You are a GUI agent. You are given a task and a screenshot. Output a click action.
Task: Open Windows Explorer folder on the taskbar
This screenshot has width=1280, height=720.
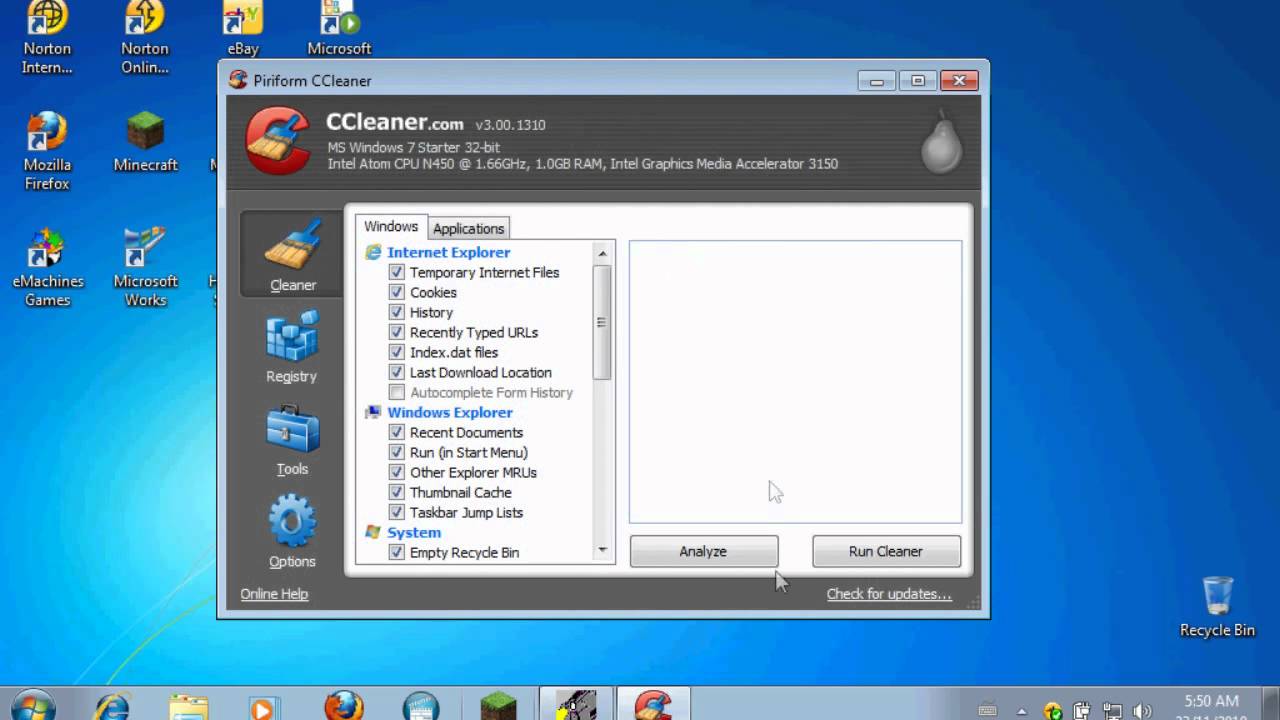pyautogui.click(x=188, y=706)
